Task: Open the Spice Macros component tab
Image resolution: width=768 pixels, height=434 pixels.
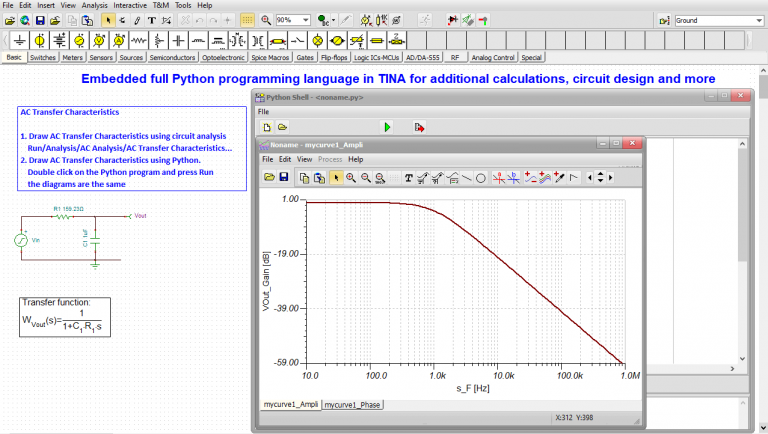Action: [268, 58]
